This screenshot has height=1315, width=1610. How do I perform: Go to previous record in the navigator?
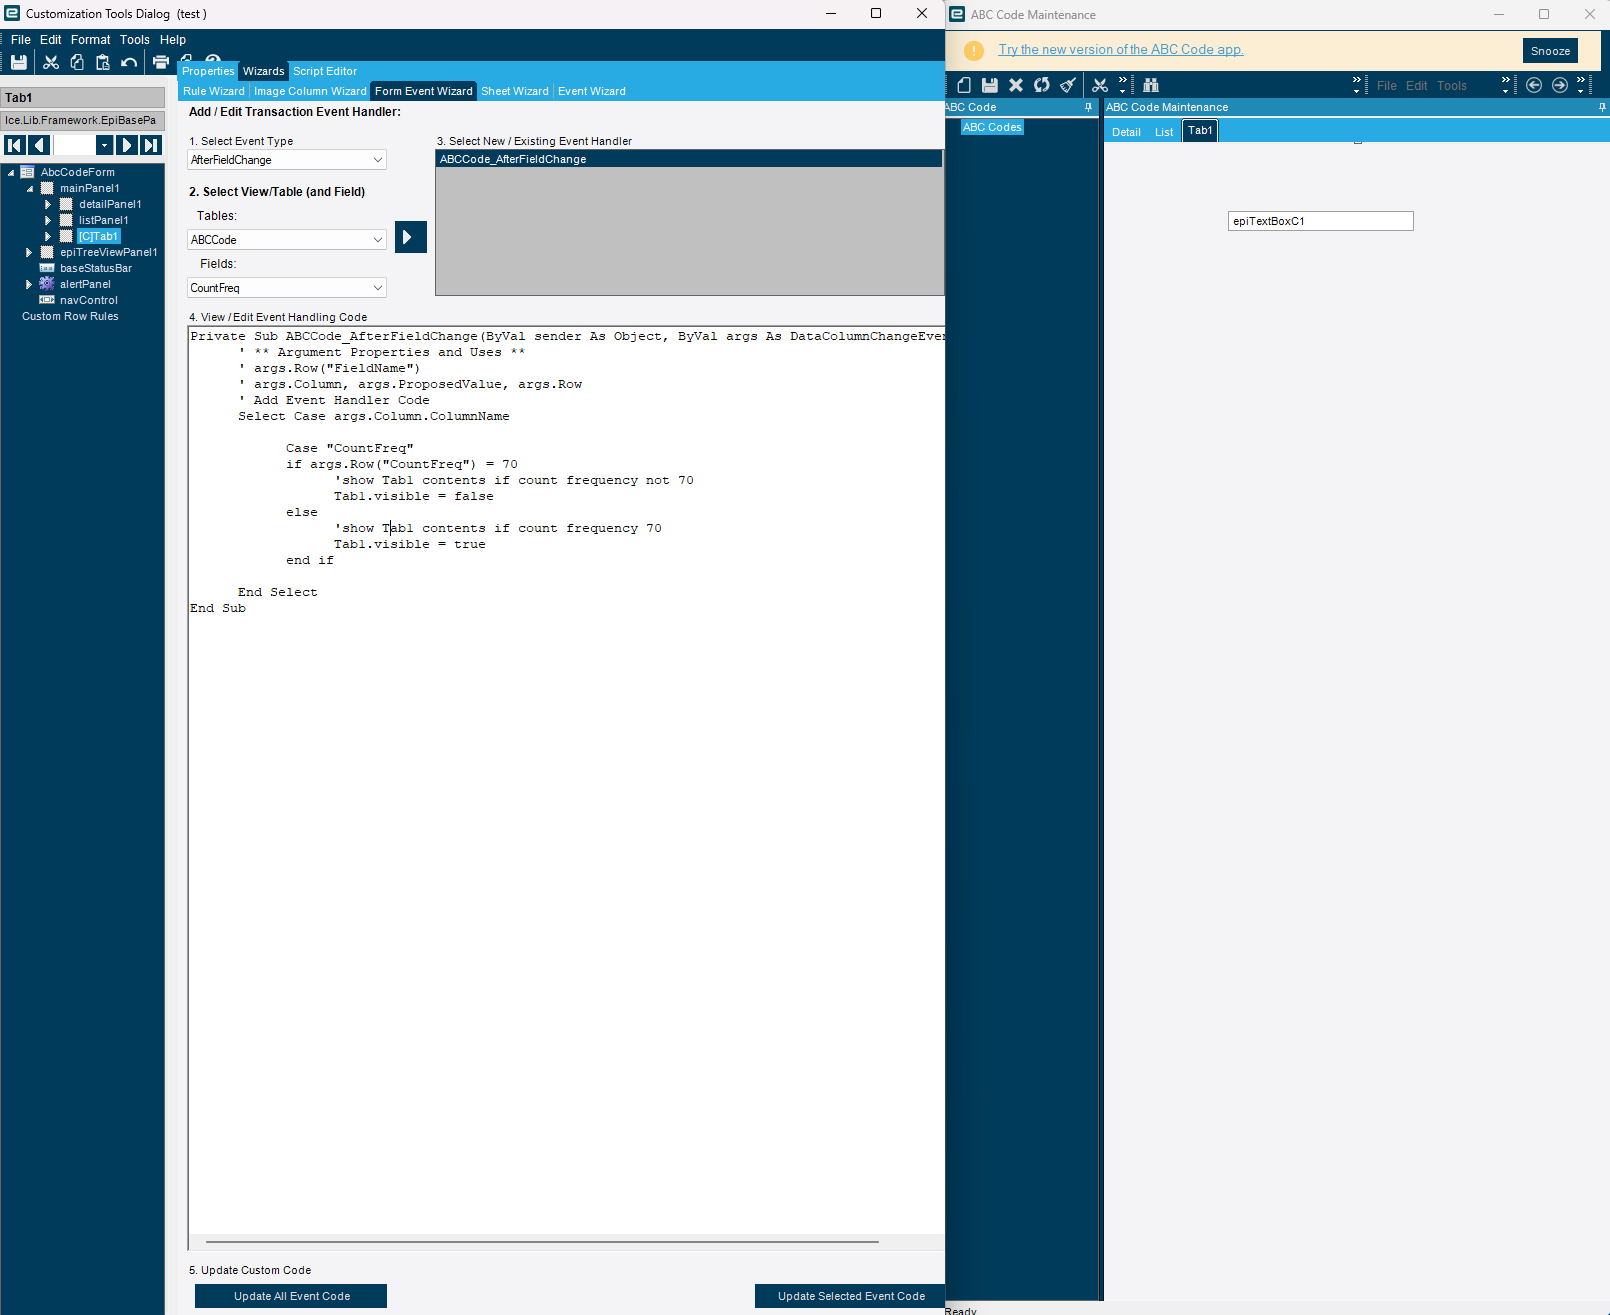point(40,145)
